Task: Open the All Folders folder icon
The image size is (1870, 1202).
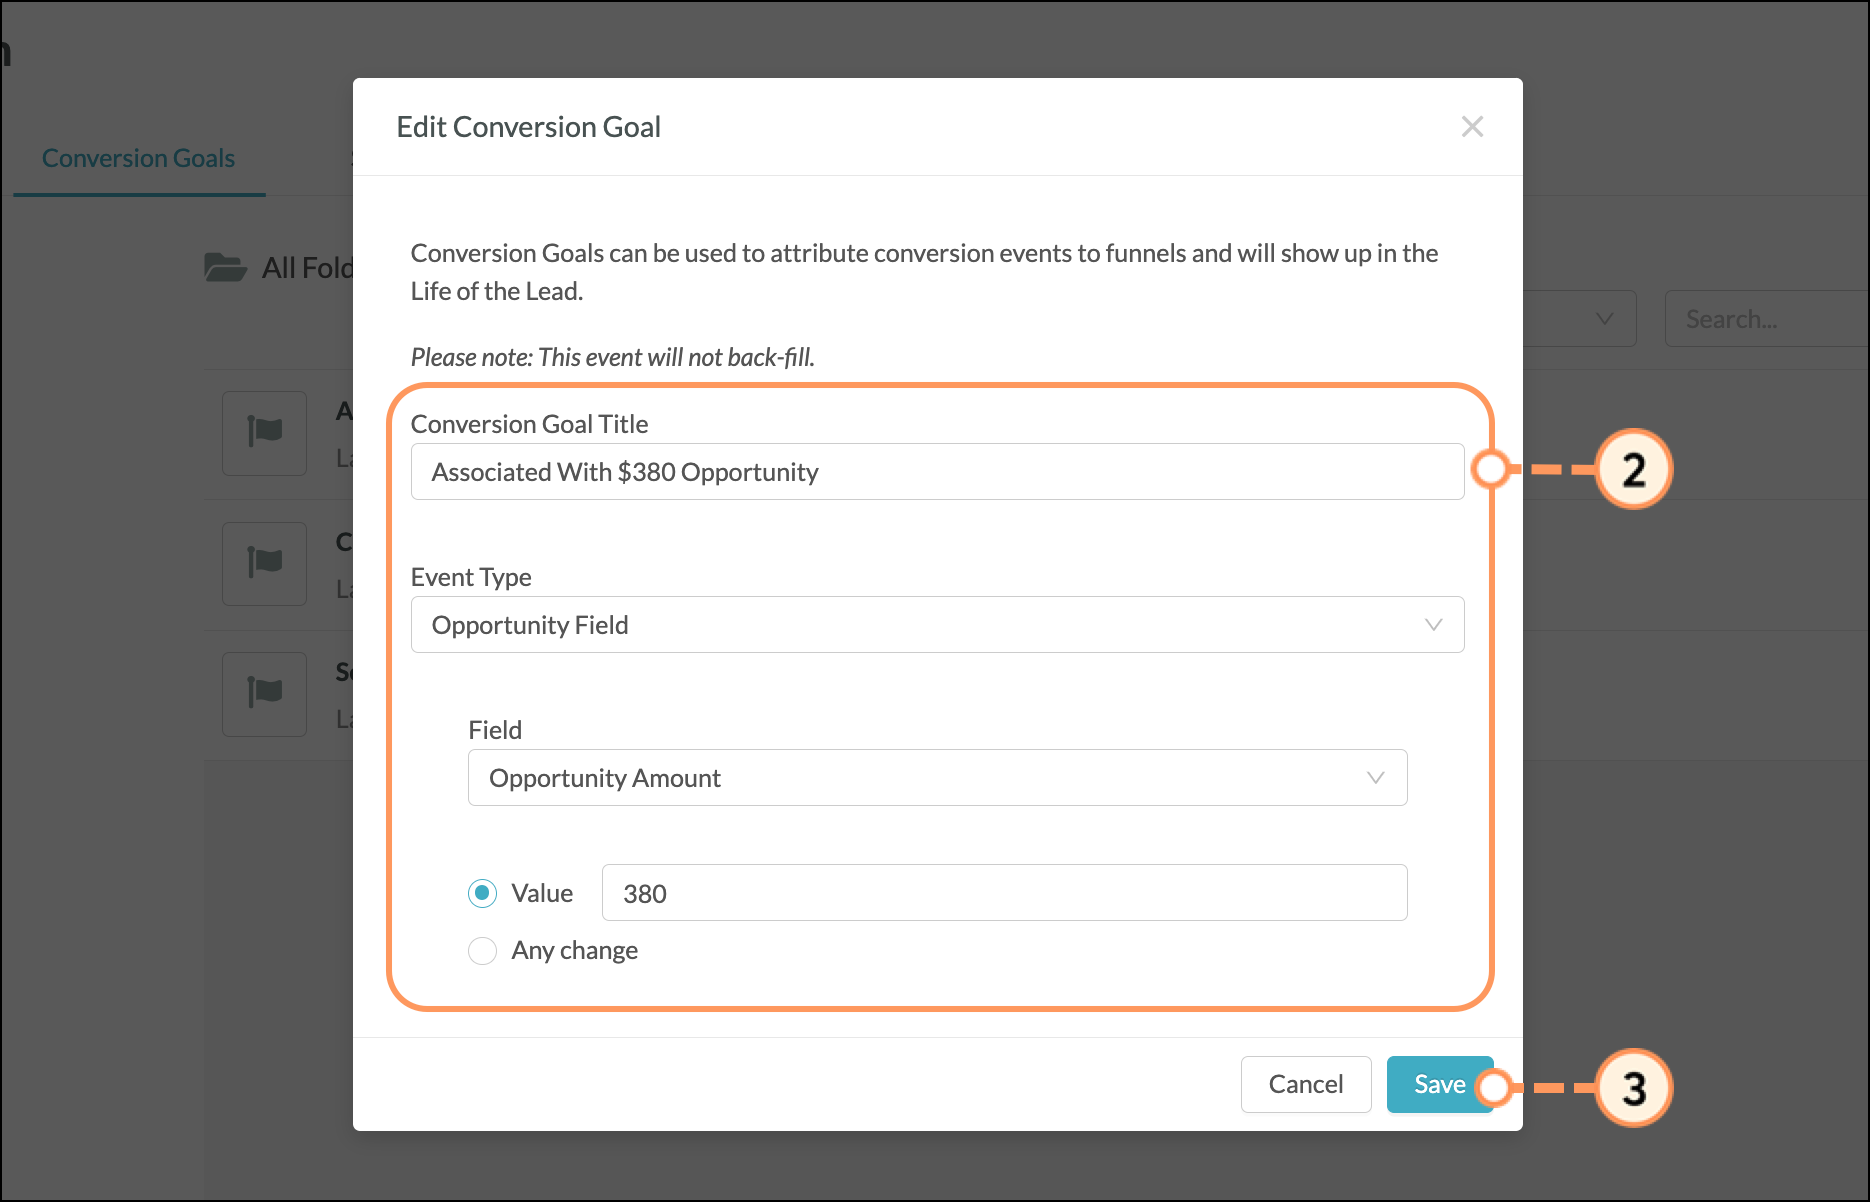Action: click(x=225, y=267)
